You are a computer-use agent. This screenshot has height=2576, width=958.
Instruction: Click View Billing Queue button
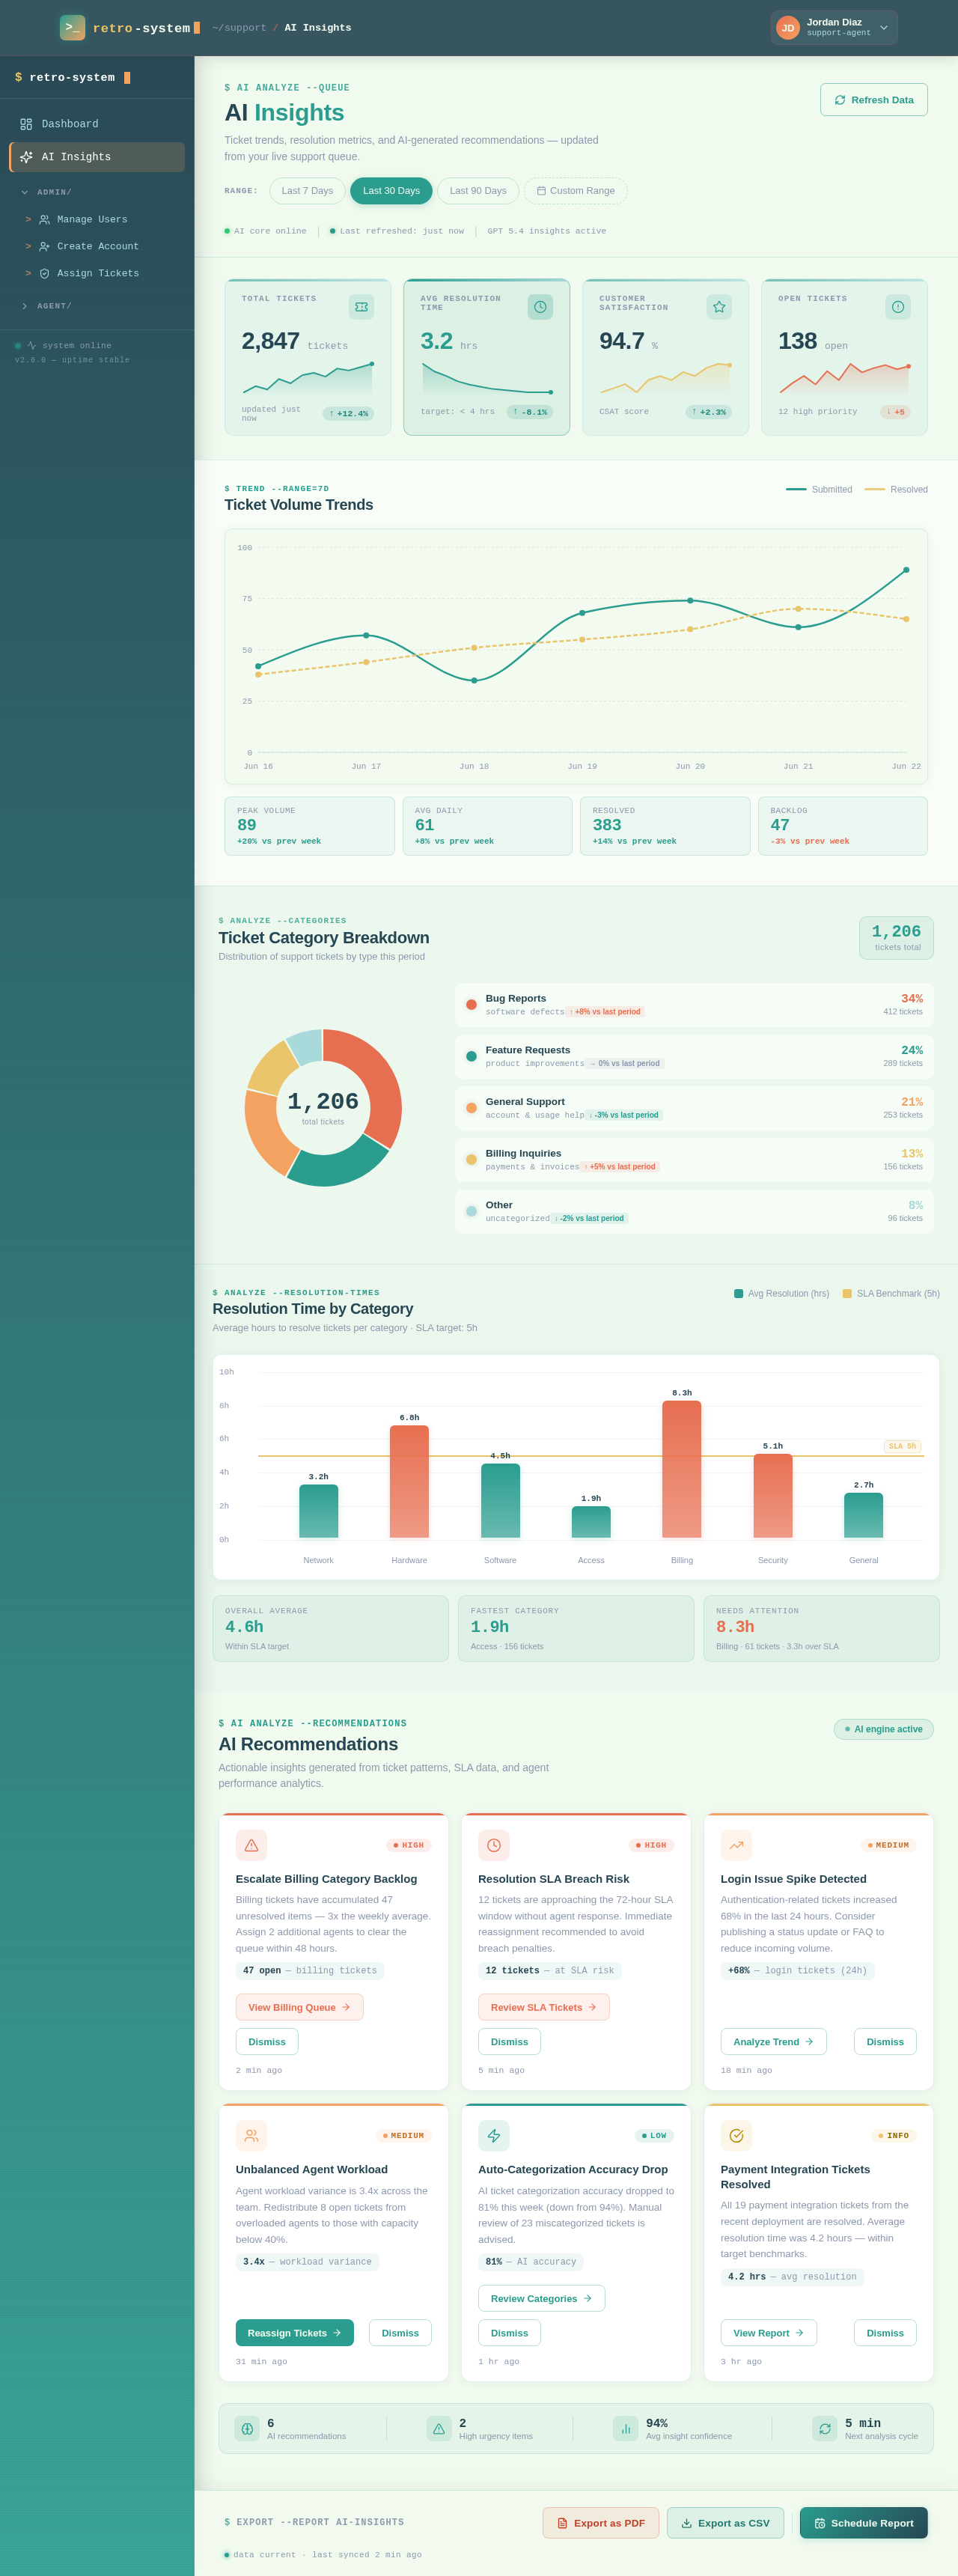click(299, 2007)
